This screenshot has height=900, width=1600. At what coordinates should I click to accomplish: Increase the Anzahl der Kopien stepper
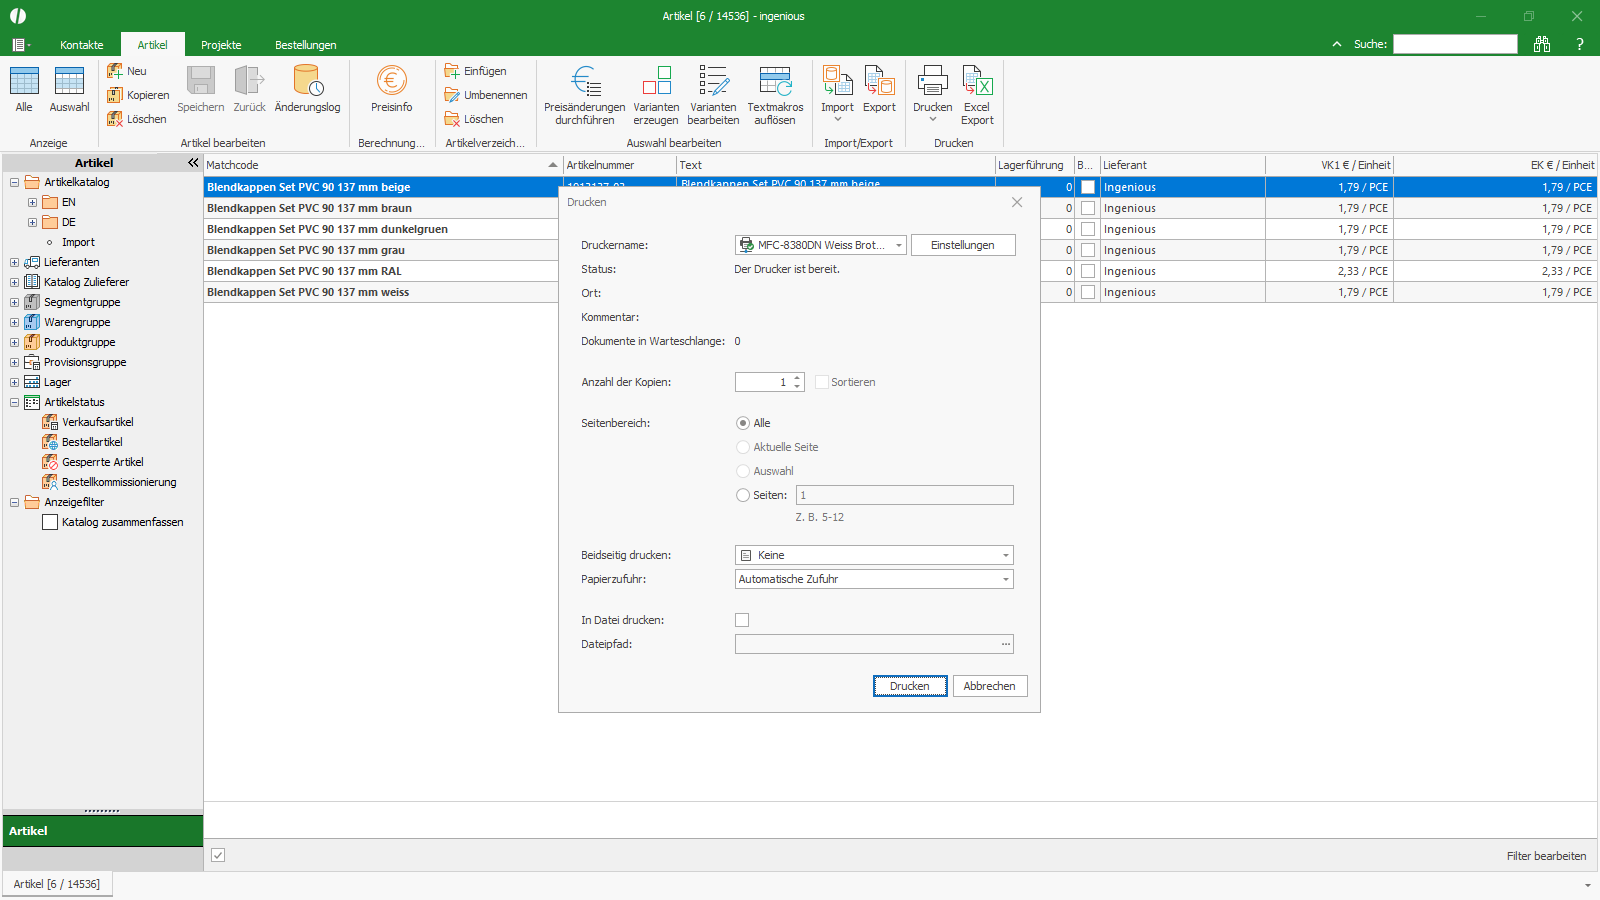[797, 378]
